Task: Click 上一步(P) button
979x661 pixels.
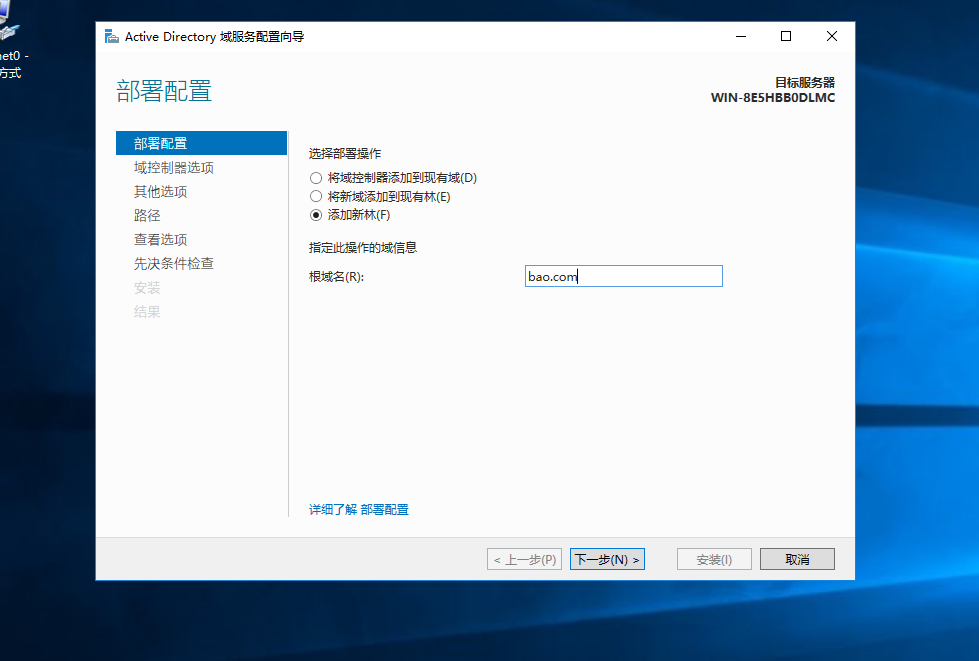Action: pos(524,559)
